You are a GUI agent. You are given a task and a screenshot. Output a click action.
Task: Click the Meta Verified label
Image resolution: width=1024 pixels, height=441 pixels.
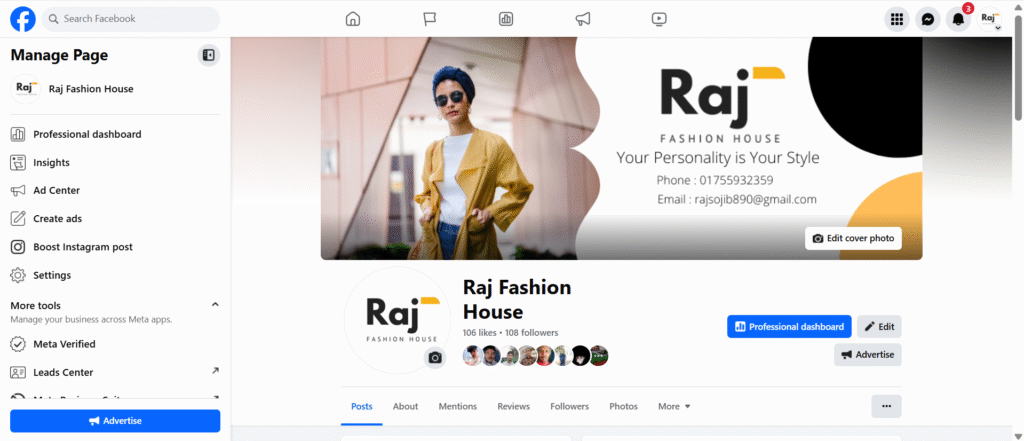(64, 344)
